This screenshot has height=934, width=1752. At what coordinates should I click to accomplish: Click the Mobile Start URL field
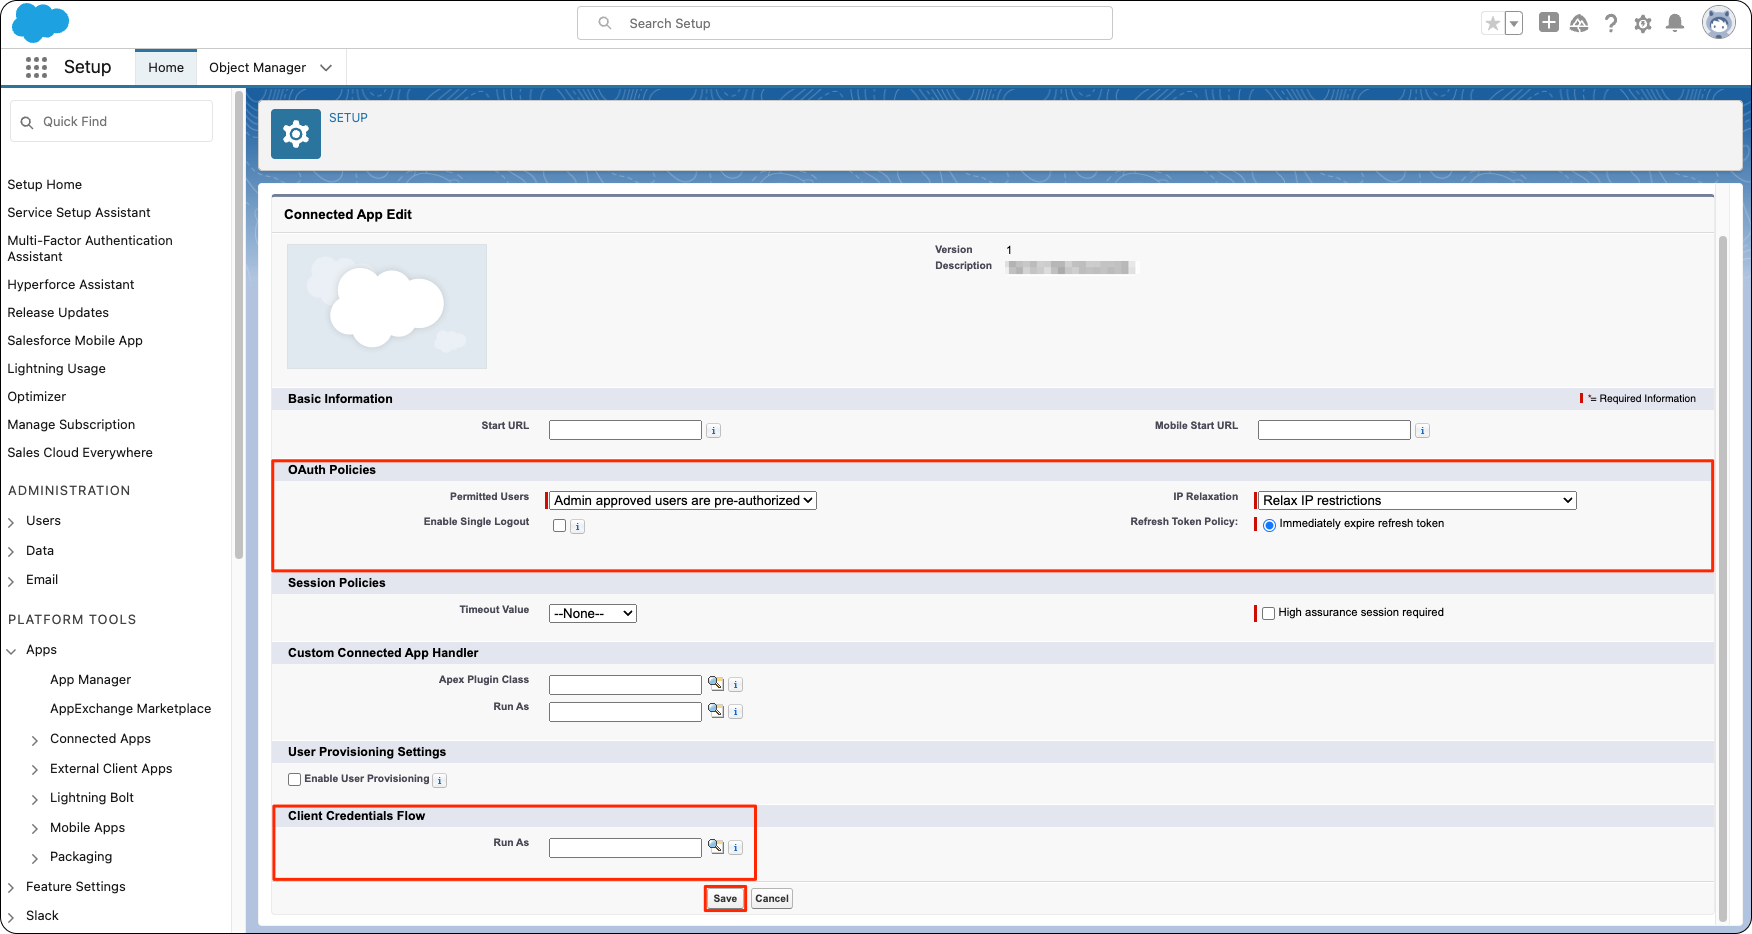[1334, 430]
